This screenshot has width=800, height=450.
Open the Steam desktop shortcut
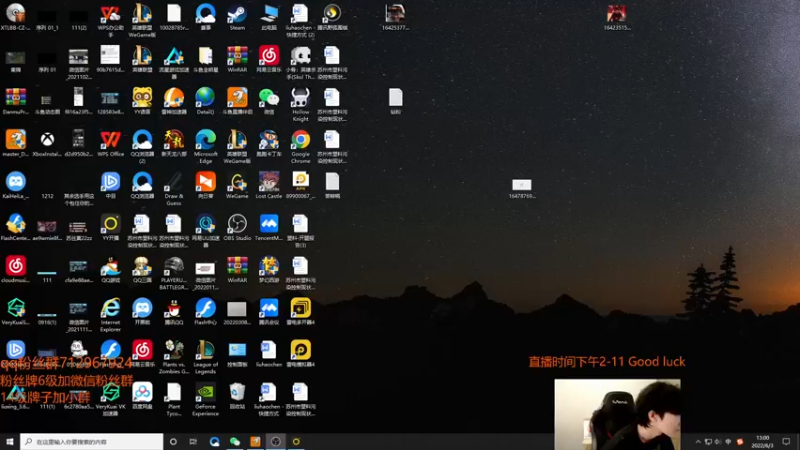click(237, 17)
